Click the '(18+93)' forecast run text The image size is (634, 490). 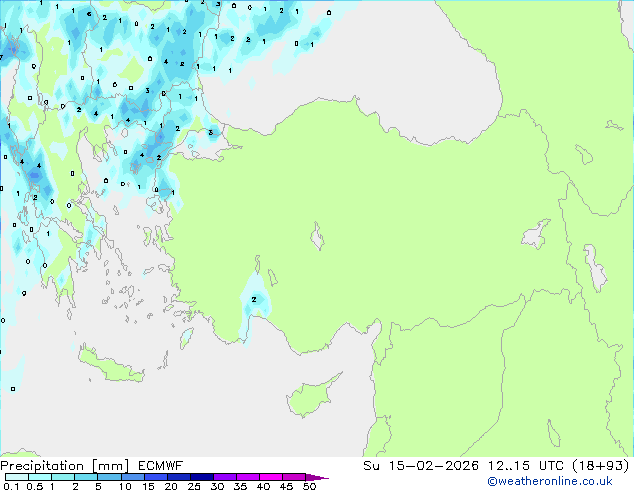601,466
